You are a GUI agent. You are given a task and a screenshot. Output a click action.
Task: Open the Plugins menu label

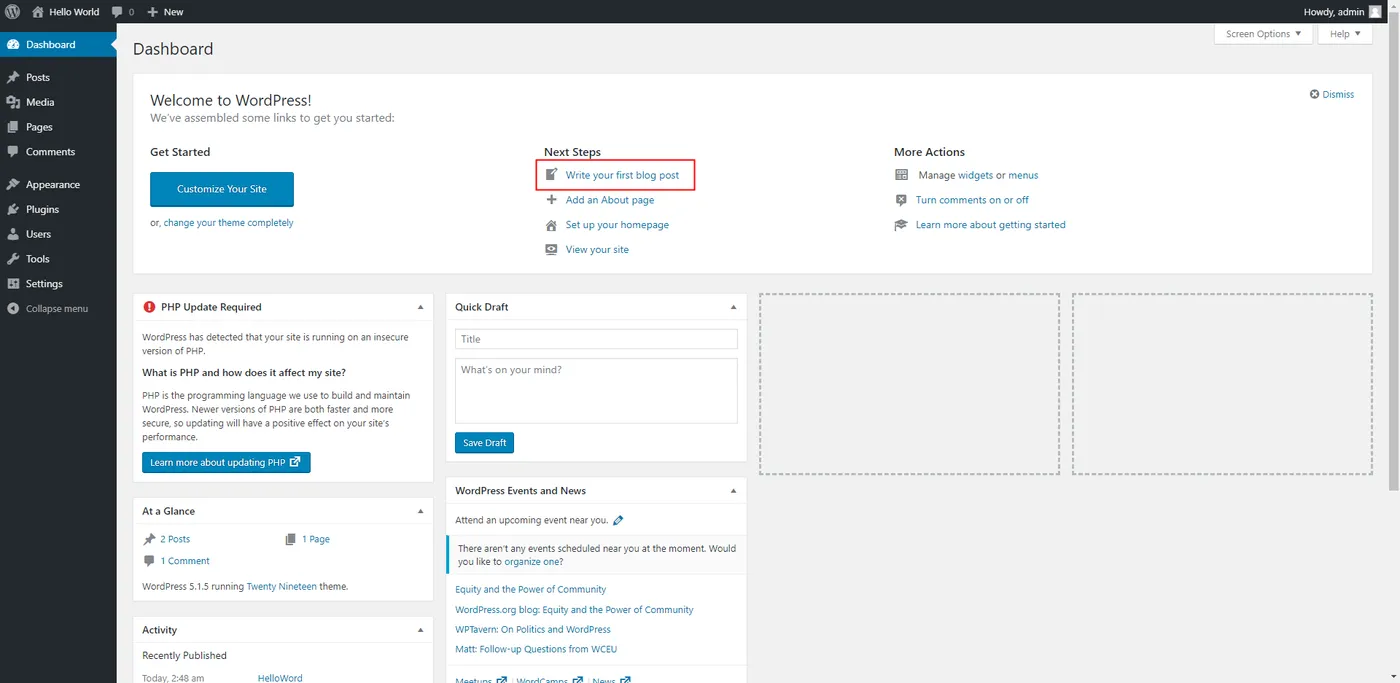coord(42,209)
